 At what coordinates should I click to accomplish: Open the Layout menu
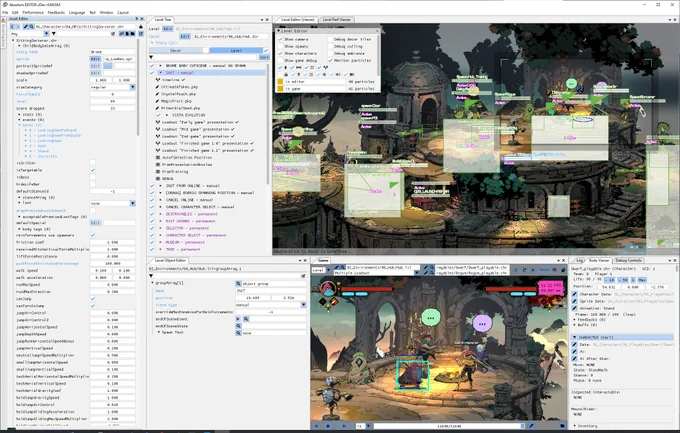[123, 13]
